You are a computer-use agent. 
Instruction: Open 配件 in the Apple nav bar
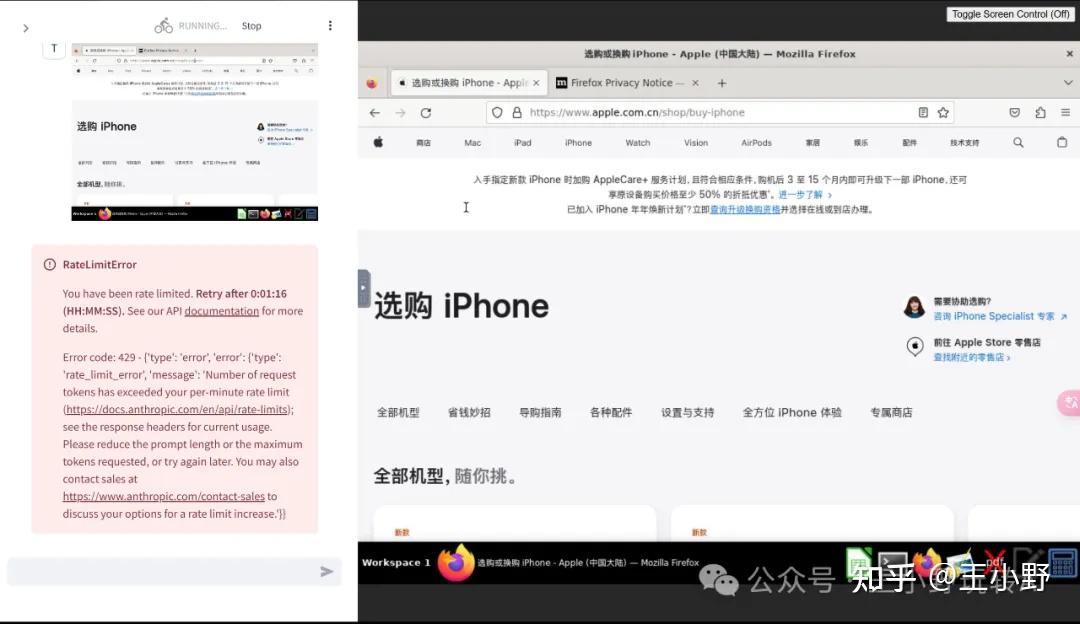coord(910,143)
